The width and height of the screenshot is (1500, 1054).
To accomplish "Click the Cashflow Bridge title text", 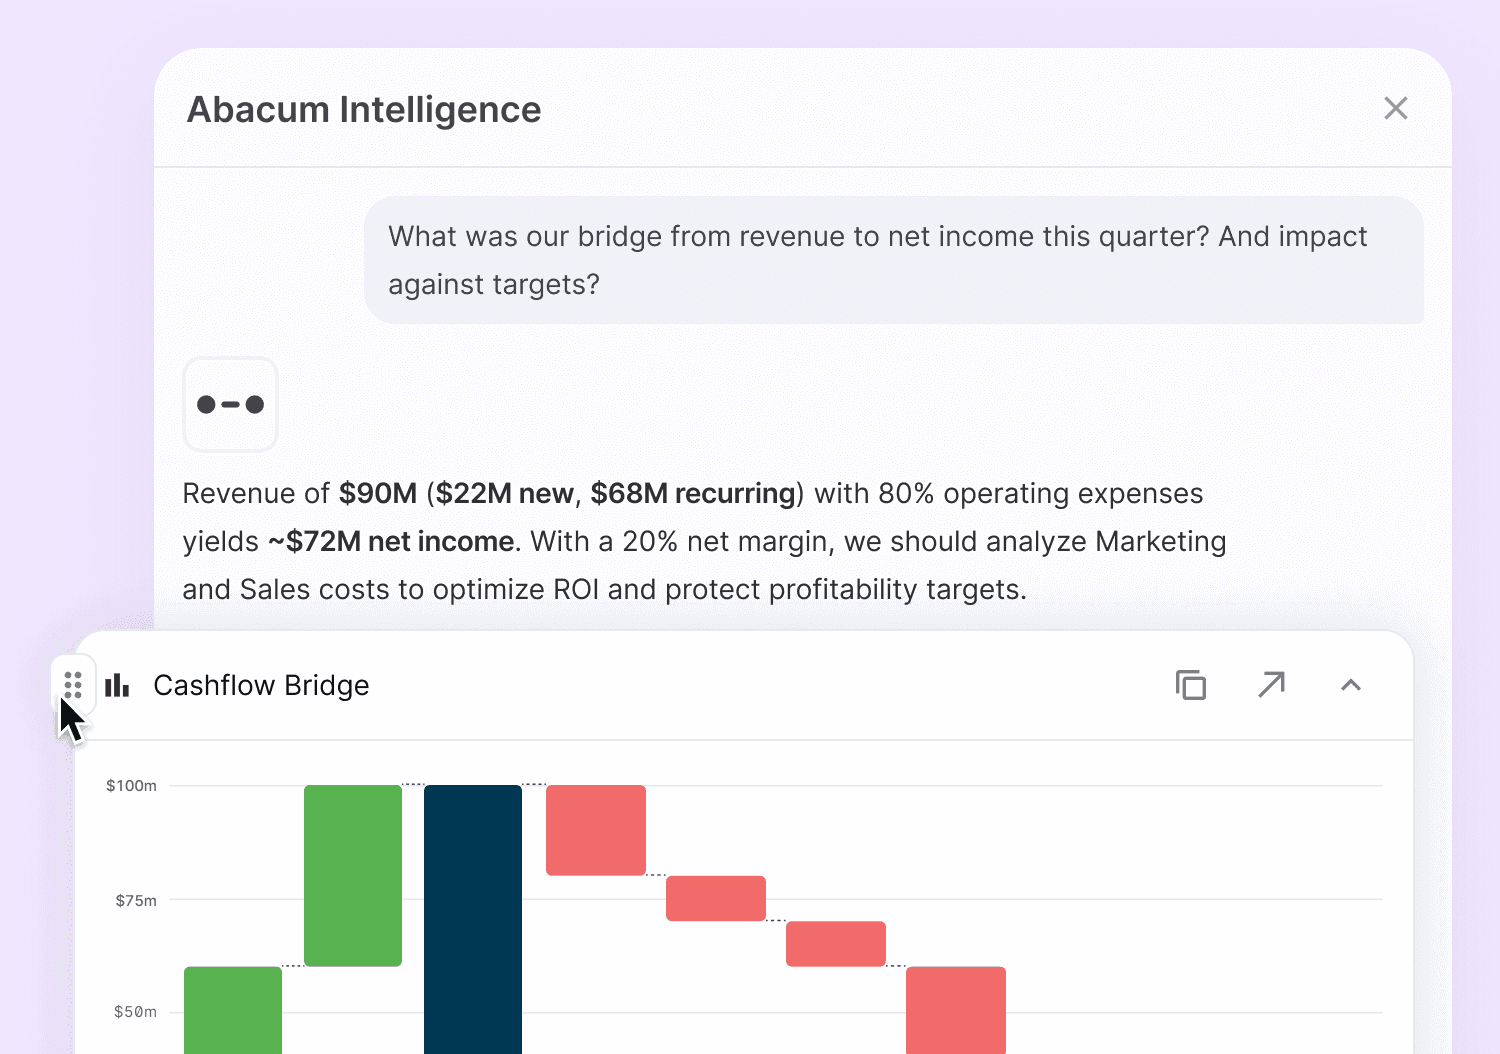I will click(261, 685).
